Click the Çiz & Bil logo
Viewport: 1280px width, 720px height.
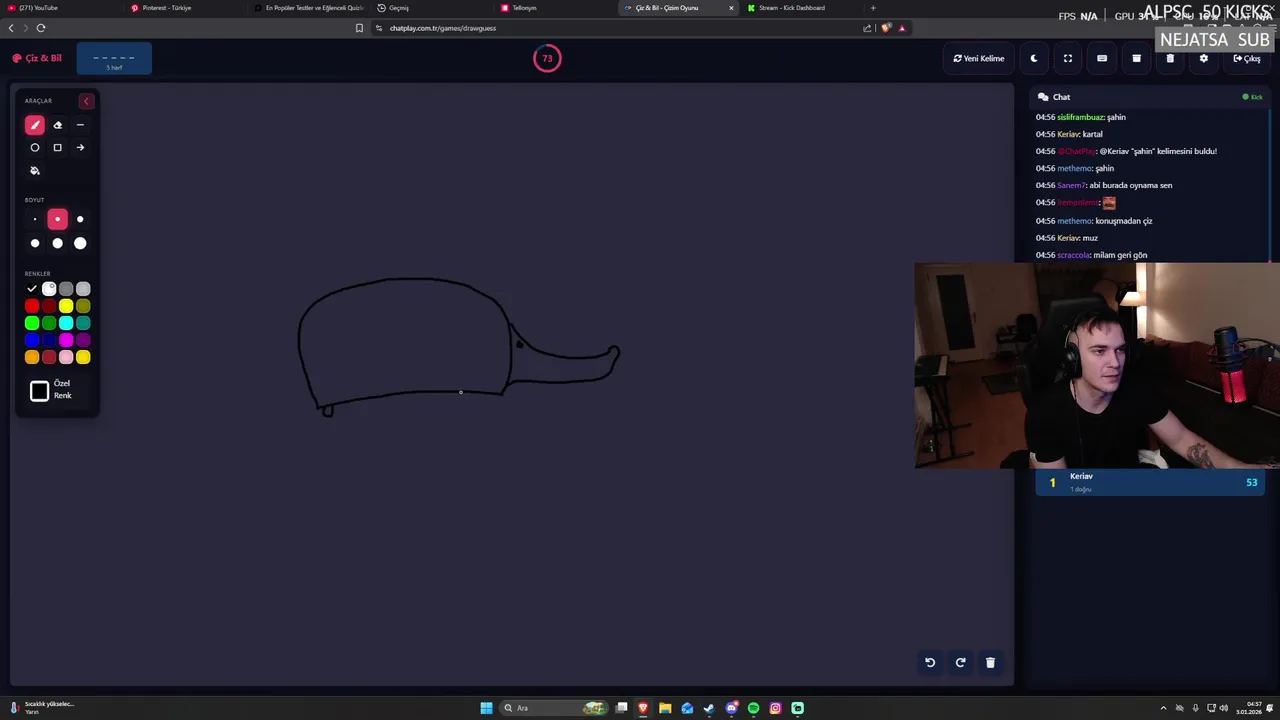pyautogui.click(x=37, y=58)
